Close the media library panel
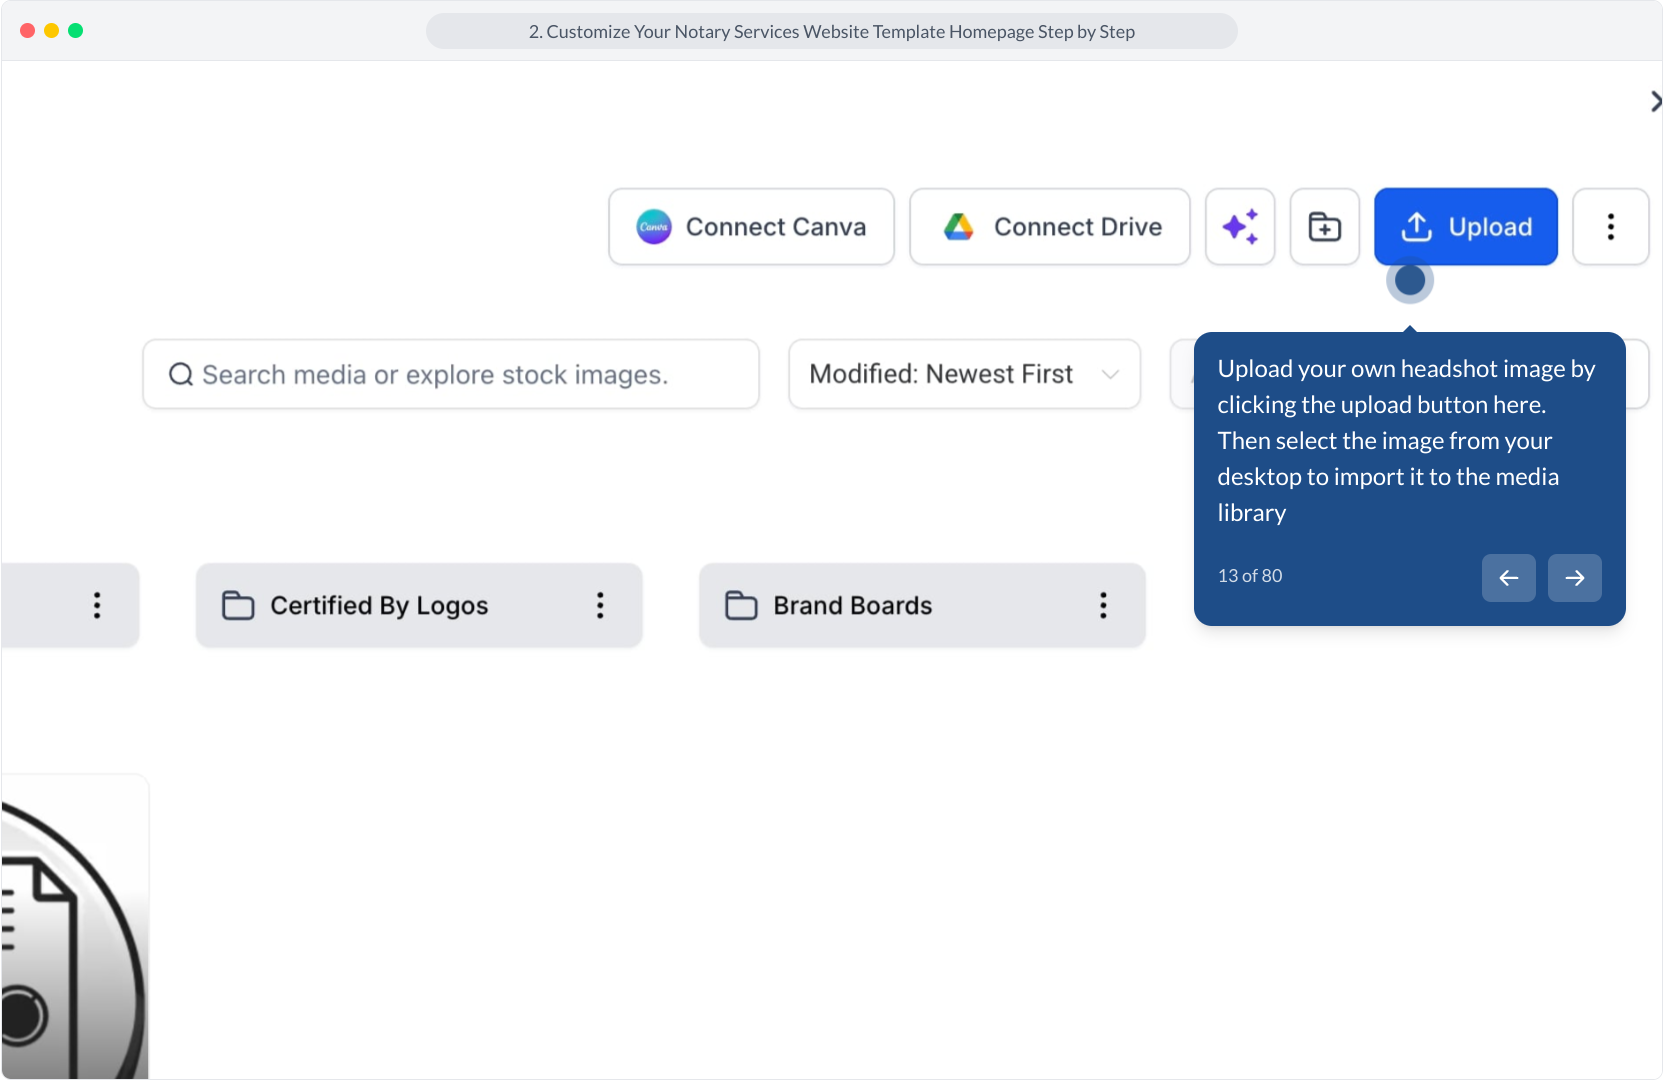 (1656, 101)
